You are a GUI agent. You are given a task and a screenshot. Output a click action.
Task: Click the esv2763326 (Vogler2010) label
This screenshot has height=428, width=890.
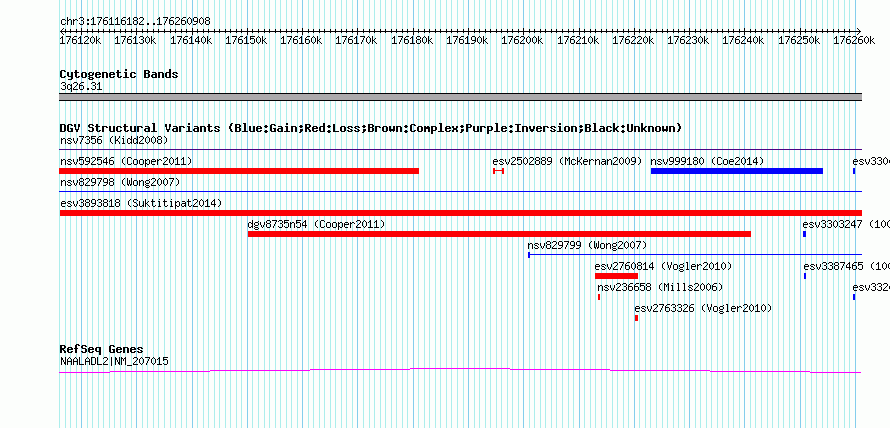(x=703, y=308)
